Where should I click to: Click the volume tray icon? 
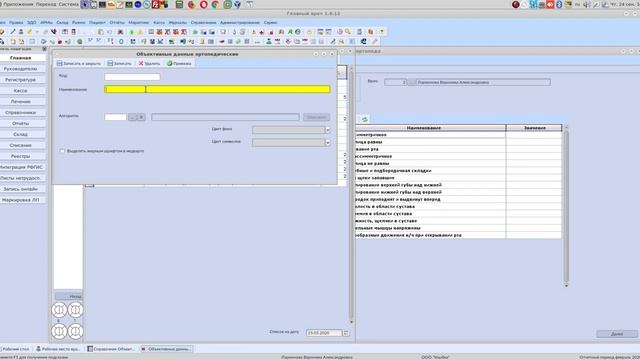[x=587, y=4]
